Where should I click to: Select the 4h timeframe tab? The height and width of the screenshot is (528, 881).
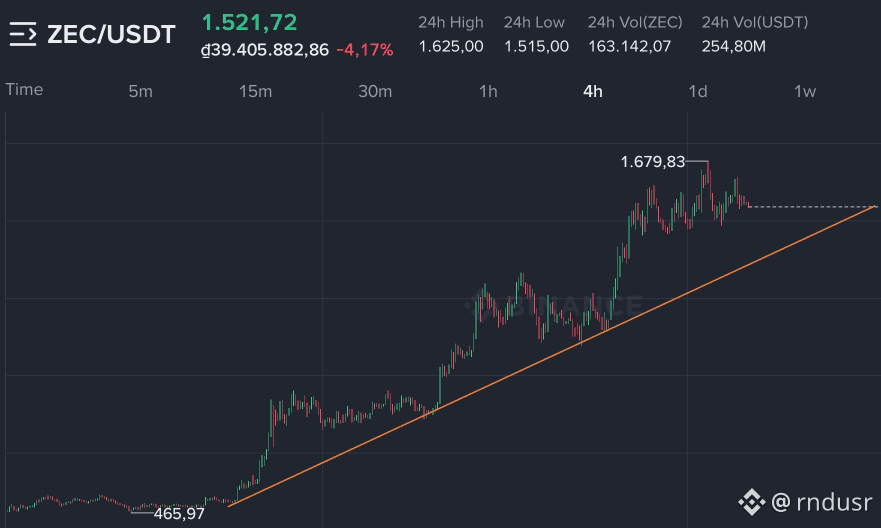[593, 91]
